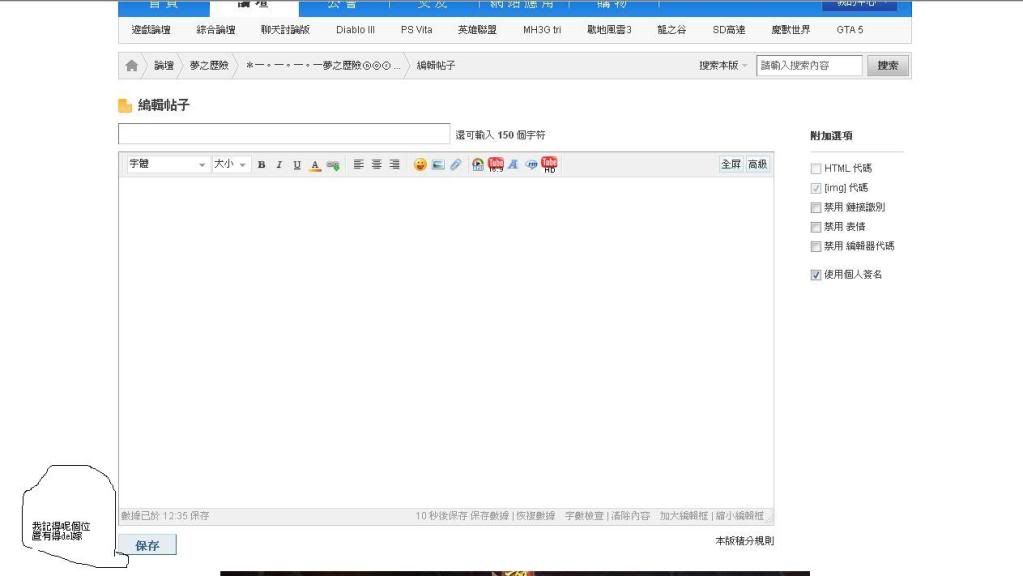Expand the 大小 font size dropdown
This screenshot has width=1023, height=576.
click(229, 165)
